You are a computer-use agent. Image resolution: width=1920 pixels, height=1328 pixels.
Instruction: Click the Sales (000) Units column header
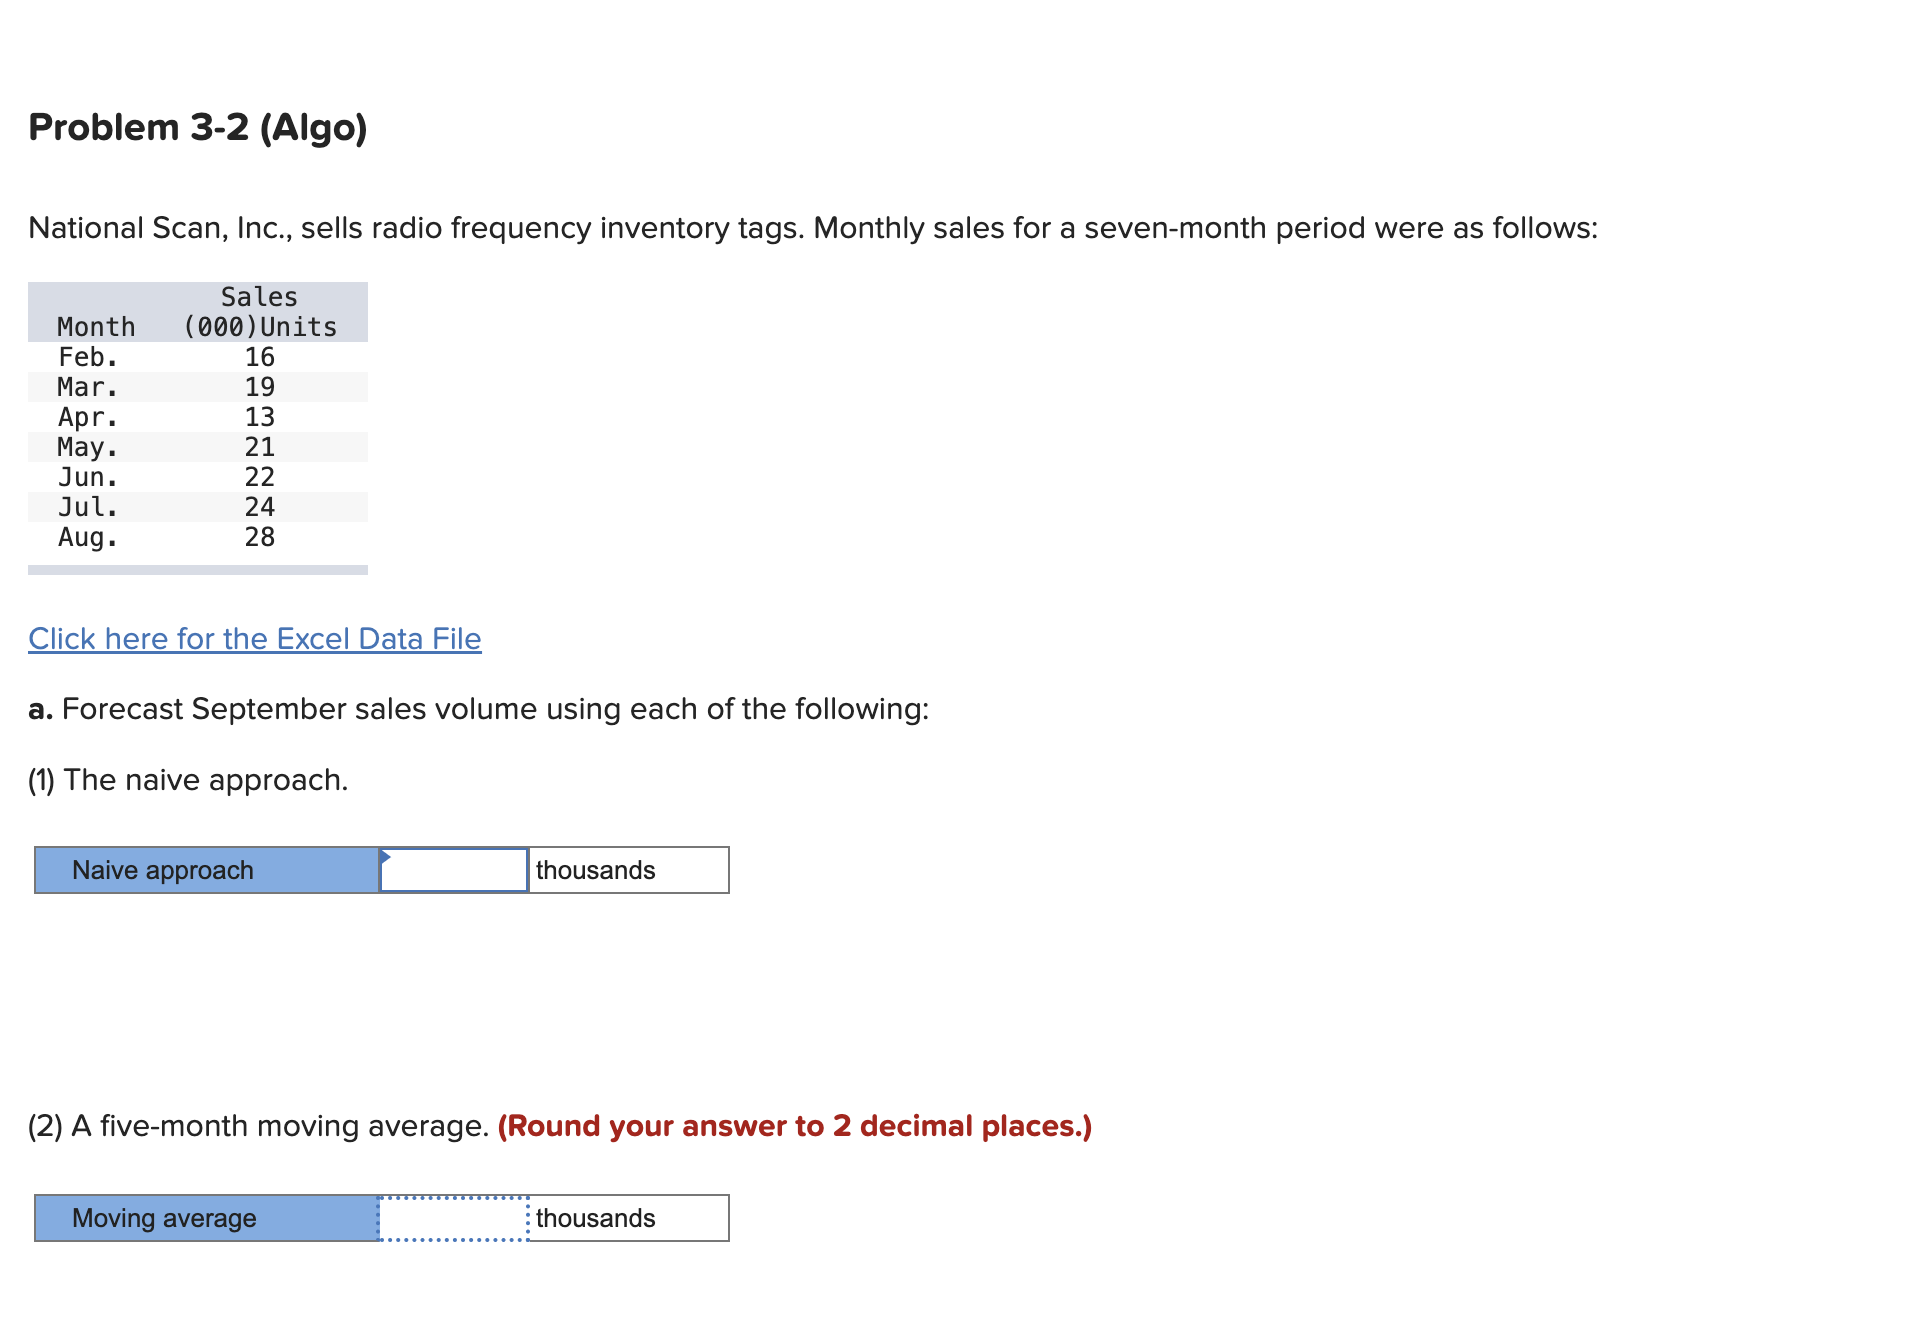259,310
